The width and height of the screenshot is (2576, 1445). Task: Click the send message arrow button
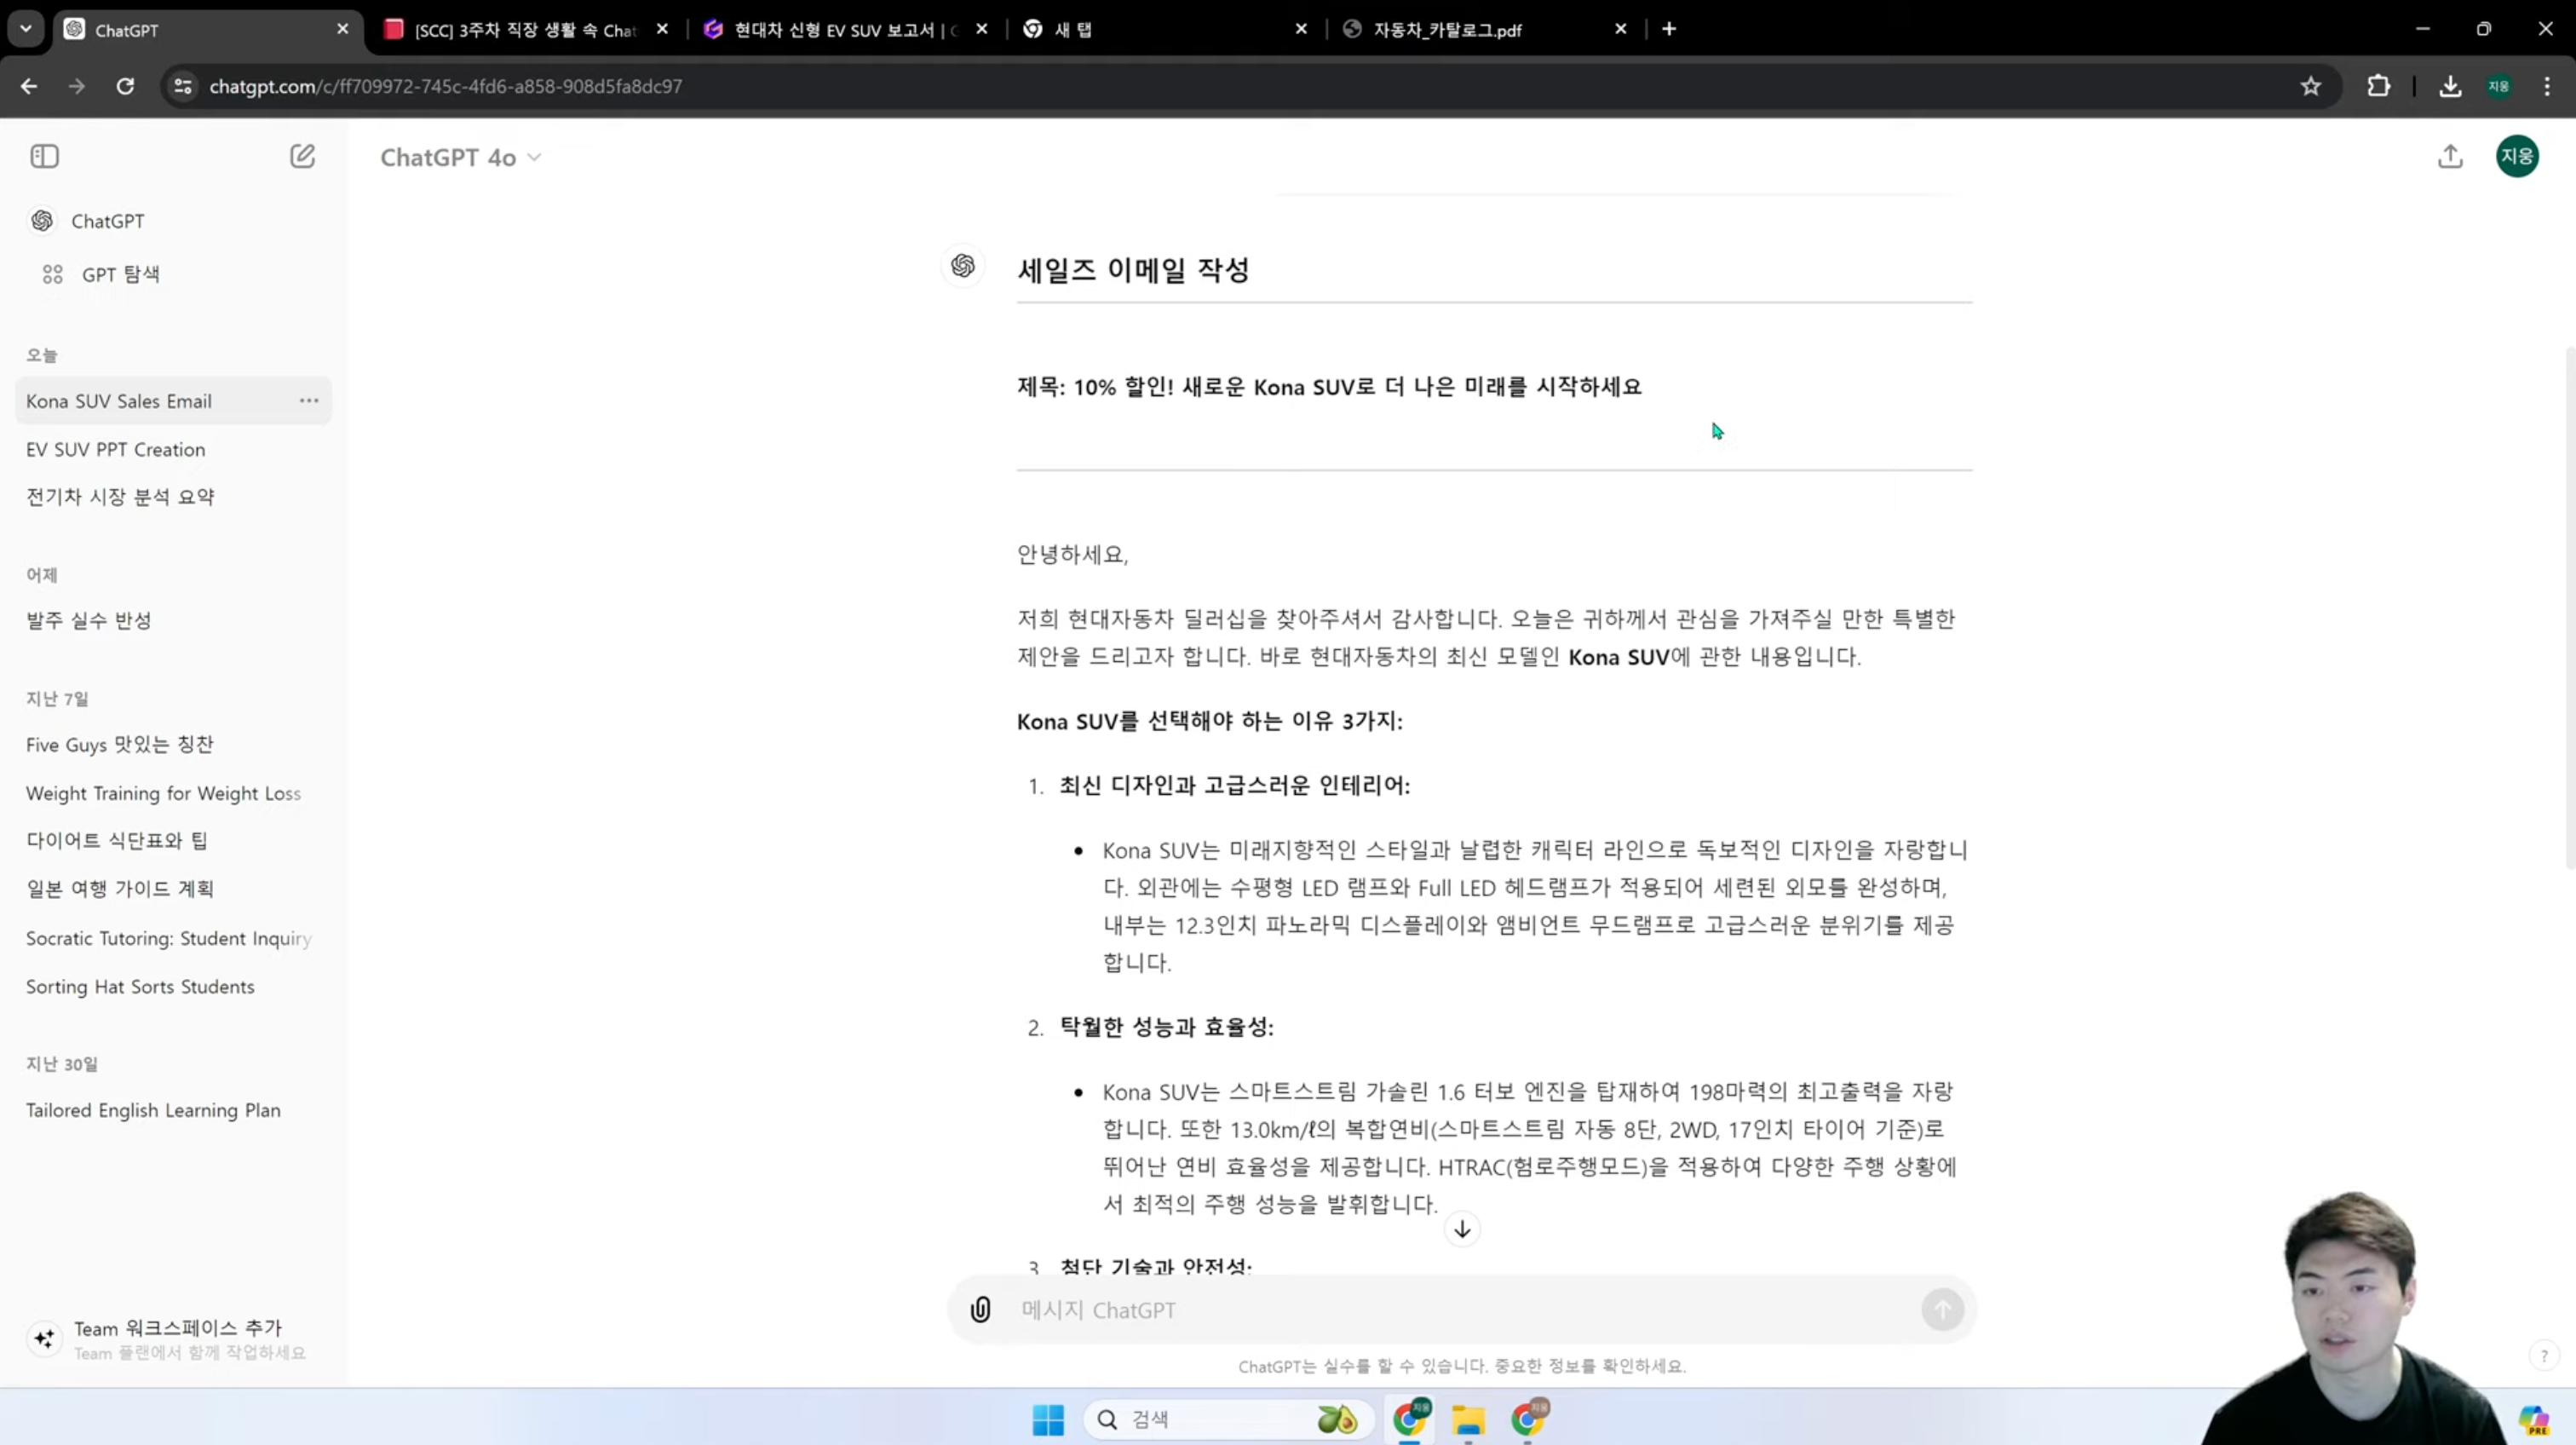coord(1942,1309)
